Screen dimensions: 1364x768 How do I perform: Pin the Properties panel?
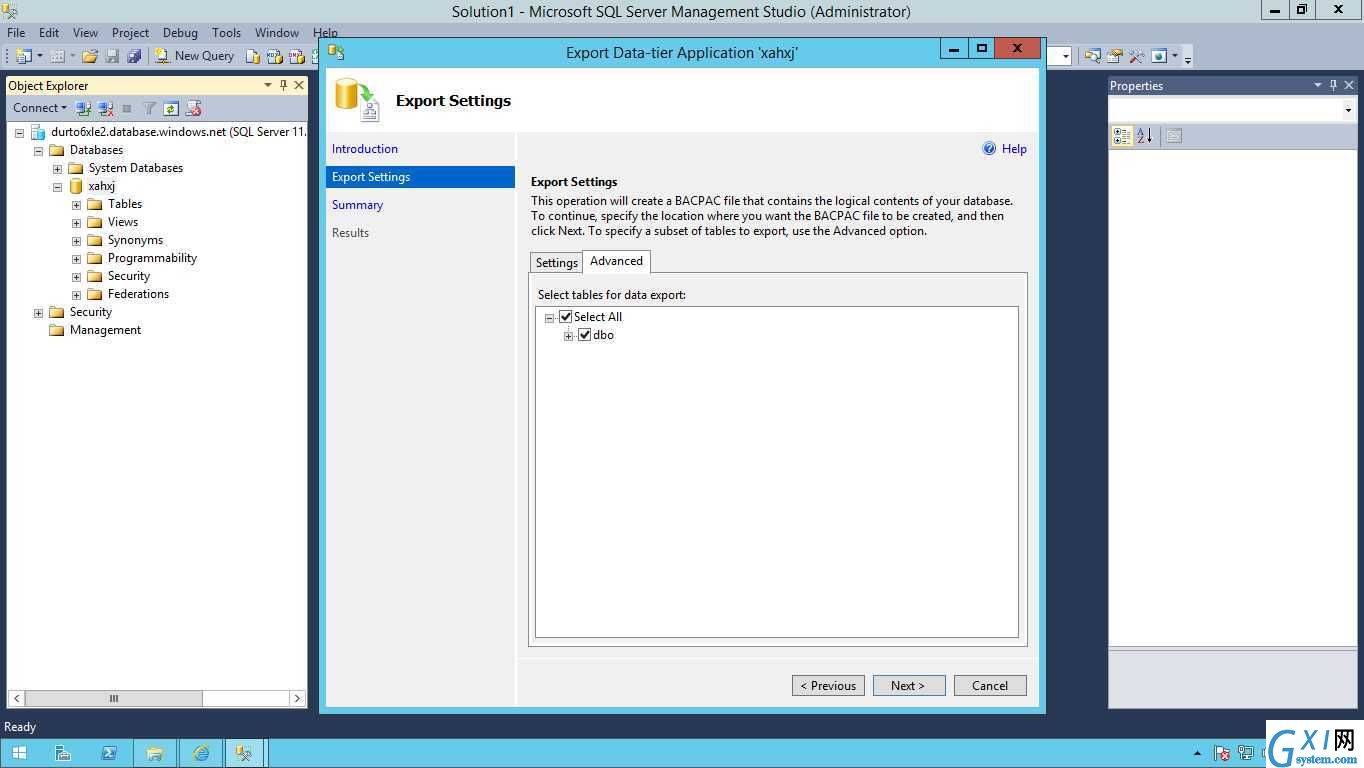[x=1333, y=86]
